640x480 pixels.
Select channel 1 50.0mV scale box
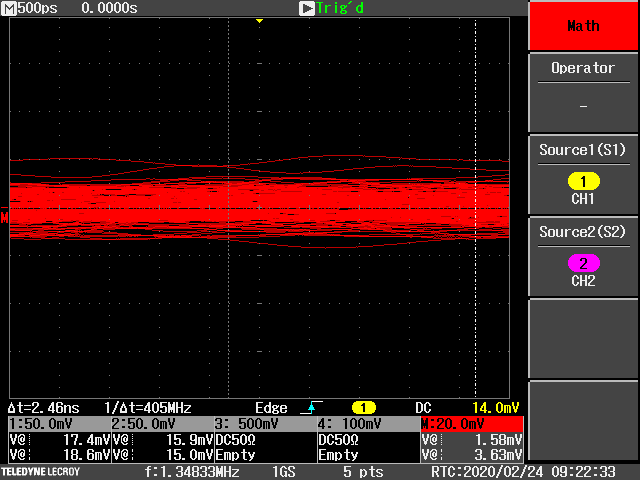click(60, 424)
